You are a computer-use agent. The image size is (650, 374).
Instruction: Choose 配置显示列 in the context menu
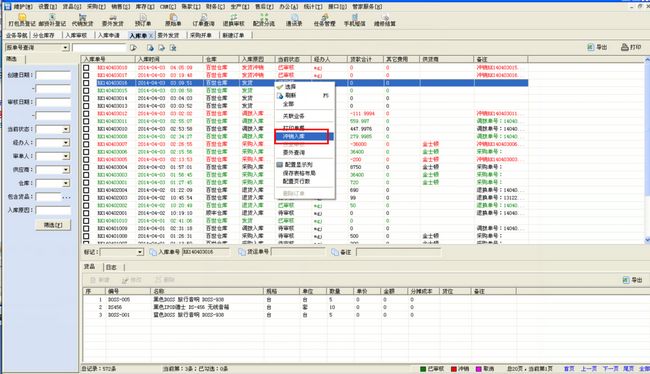tap(304, 165)
